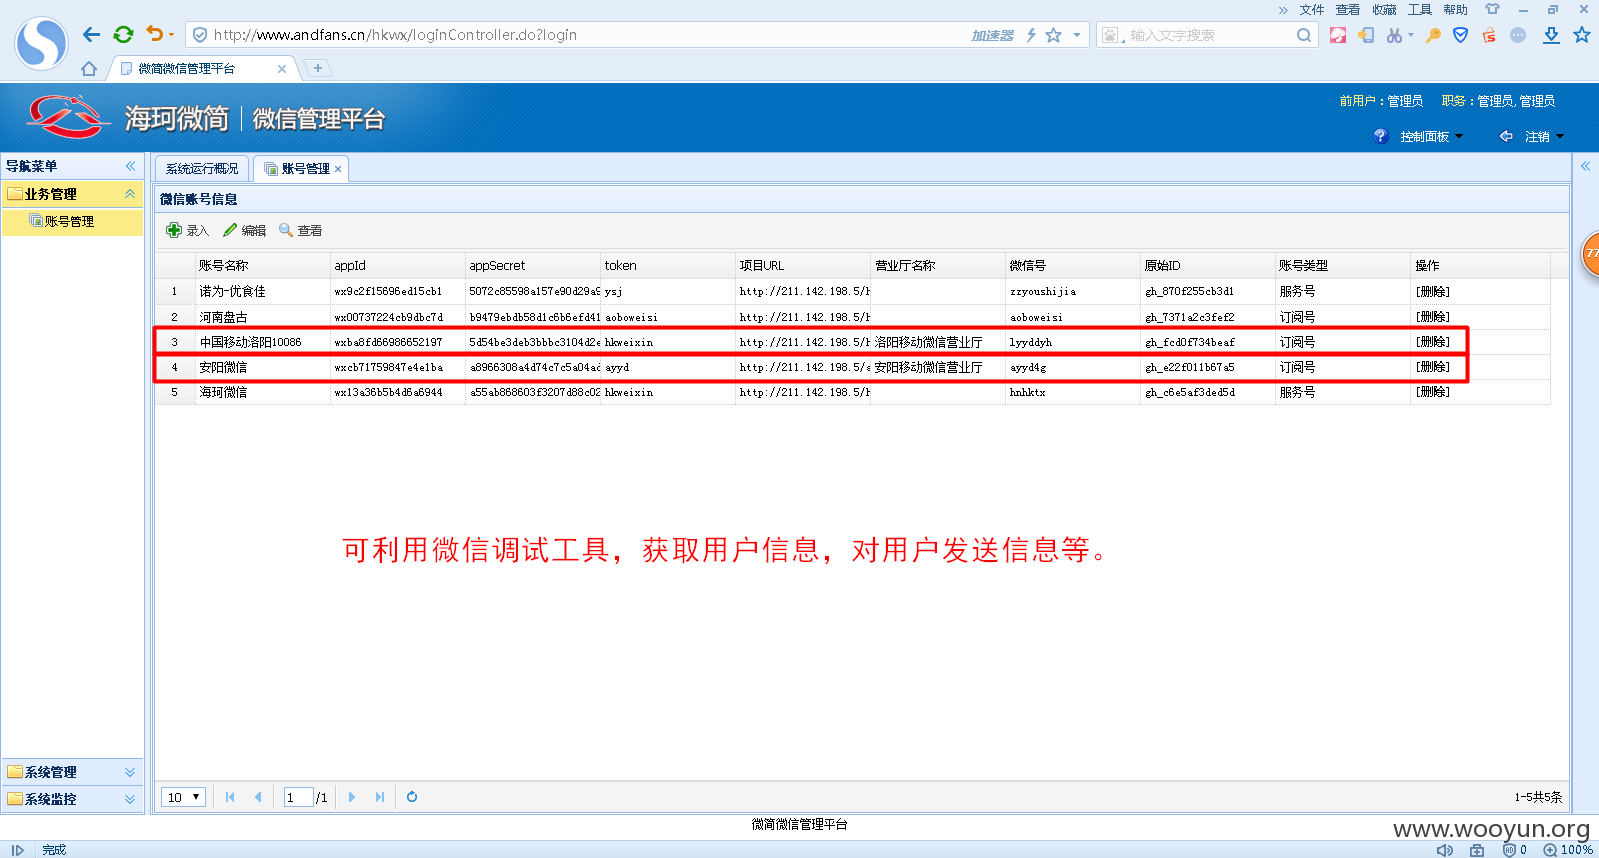
Task: Click the shirt skin icon in title bar
Action: tap(1492, 9)
